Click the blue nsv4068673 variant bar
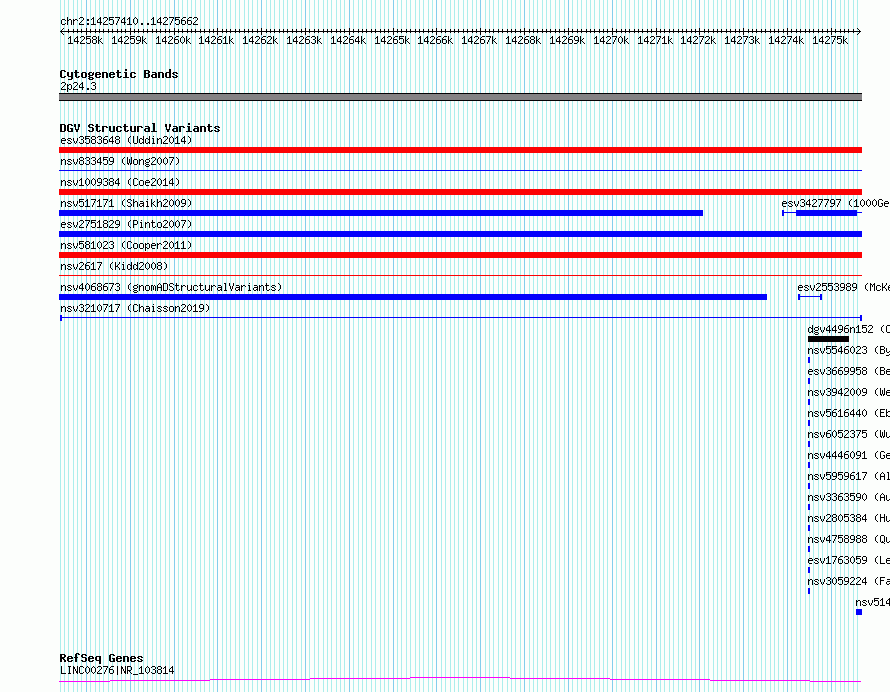This screenshot has height=692, width=890. [413, 297]
